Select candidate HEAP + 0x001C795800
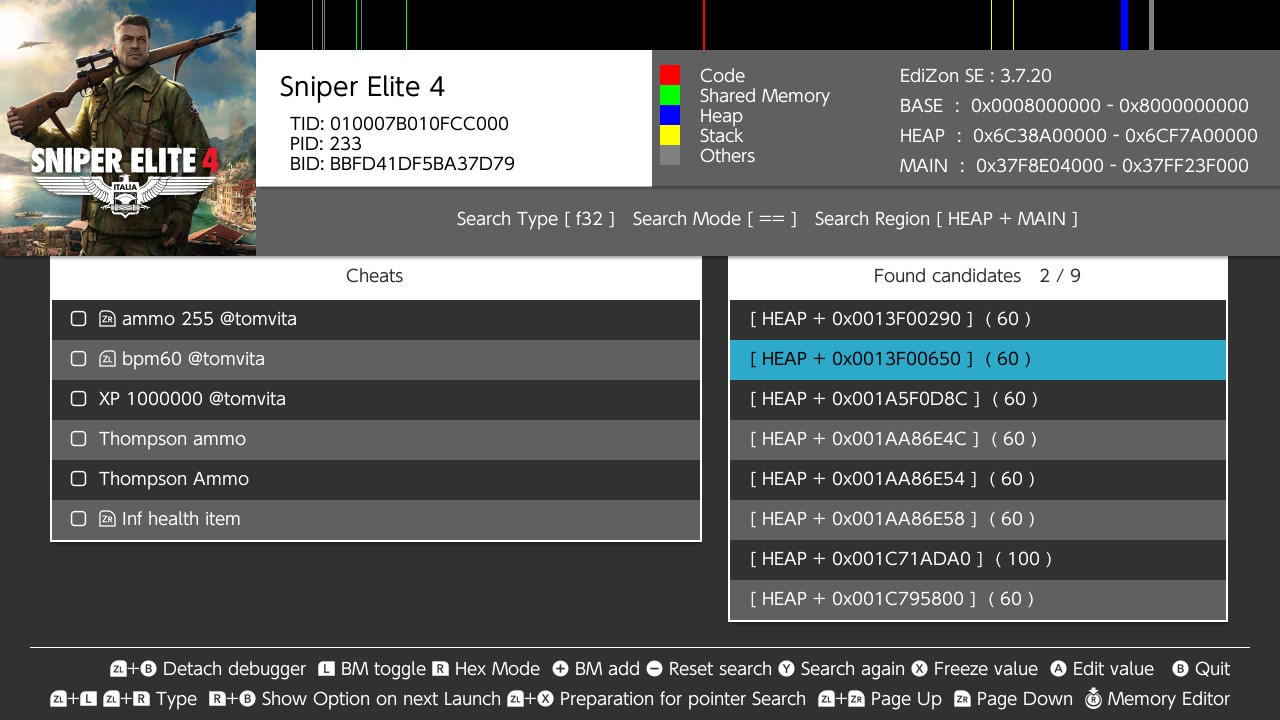Screen dimensions: 1280x720 point(978,599)
